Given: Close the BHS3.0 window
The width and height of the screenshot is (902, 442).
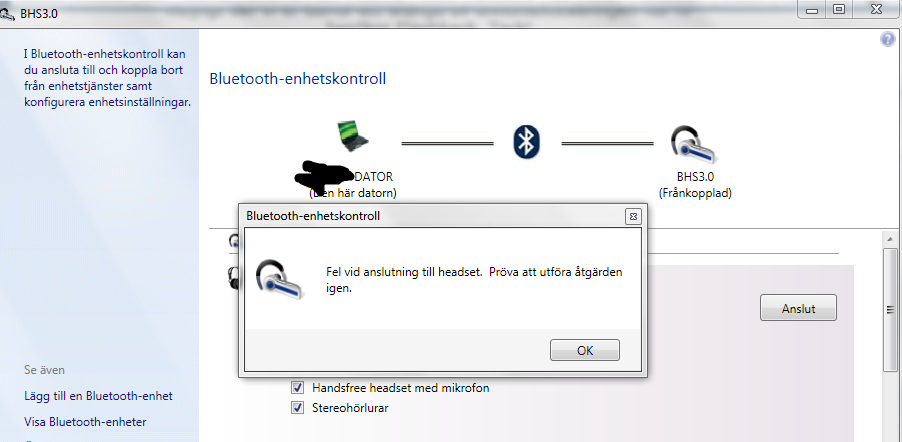Looking at the screenshot, I should (877, 10).
